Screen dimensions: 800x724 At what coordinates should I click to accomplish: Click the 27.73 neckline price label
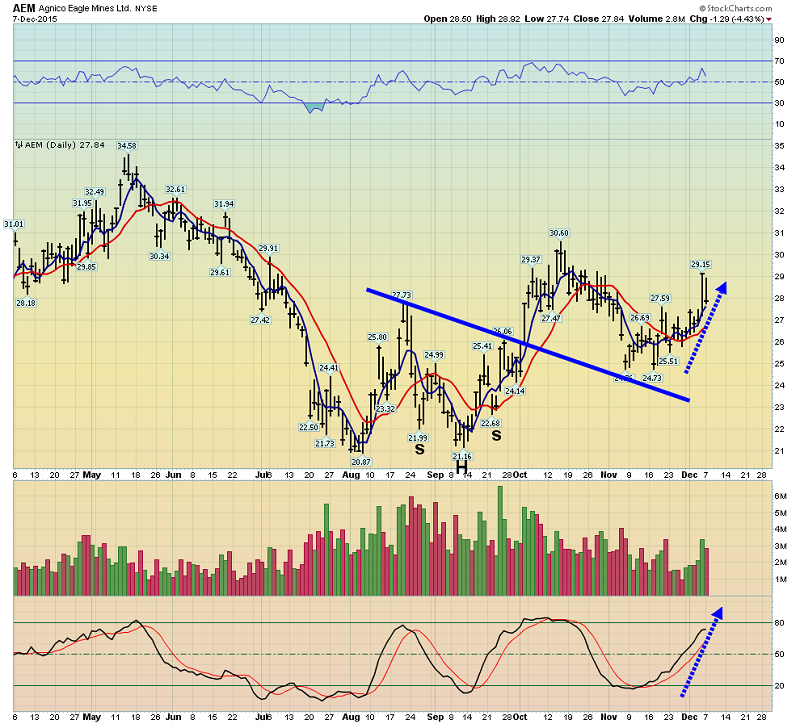402,295
